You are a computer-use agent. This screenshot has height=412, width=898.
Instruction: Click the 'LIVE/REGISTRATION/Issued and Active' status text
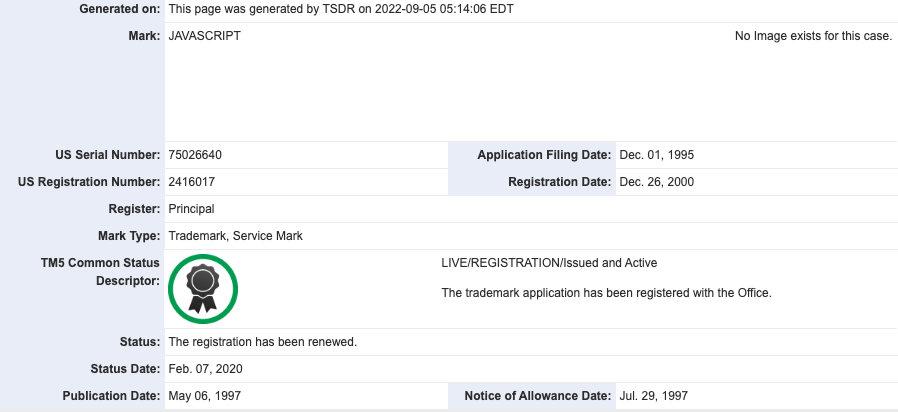[x=549, y=263]
